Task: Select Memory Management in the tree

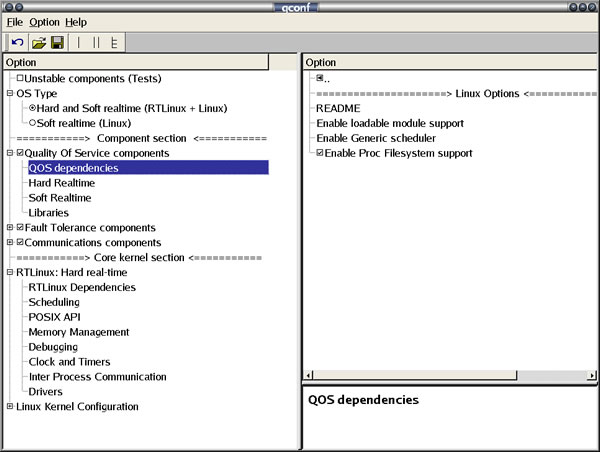Action: tap(78, 332)
